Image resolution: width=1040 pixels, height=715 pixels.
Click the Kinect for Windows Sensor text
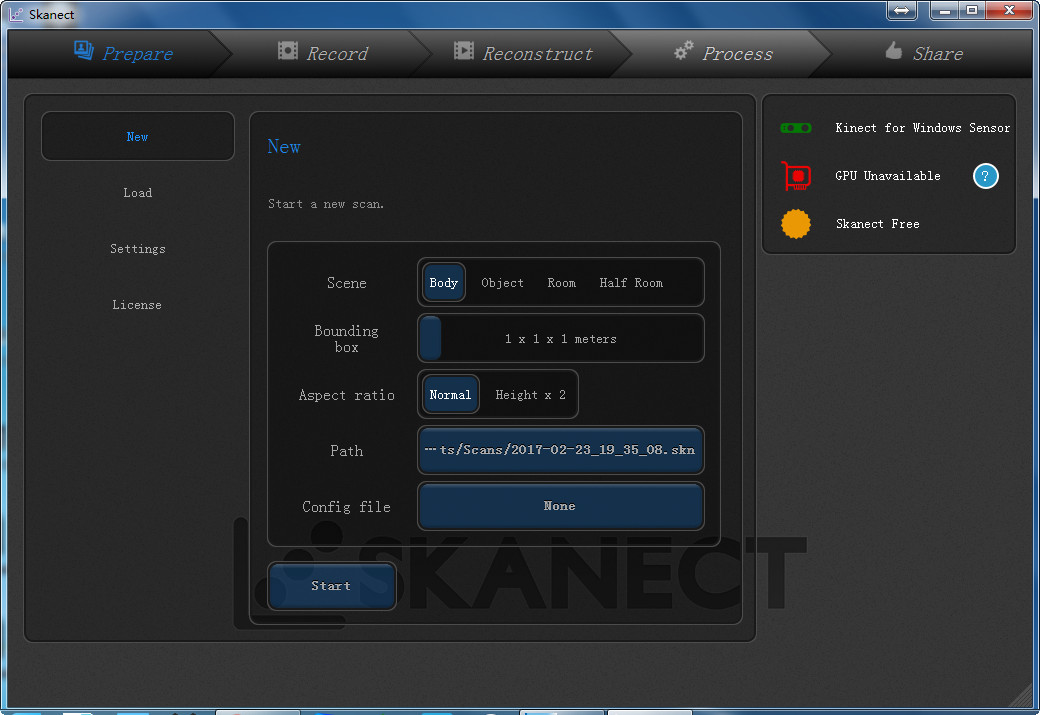click(923, 127)
